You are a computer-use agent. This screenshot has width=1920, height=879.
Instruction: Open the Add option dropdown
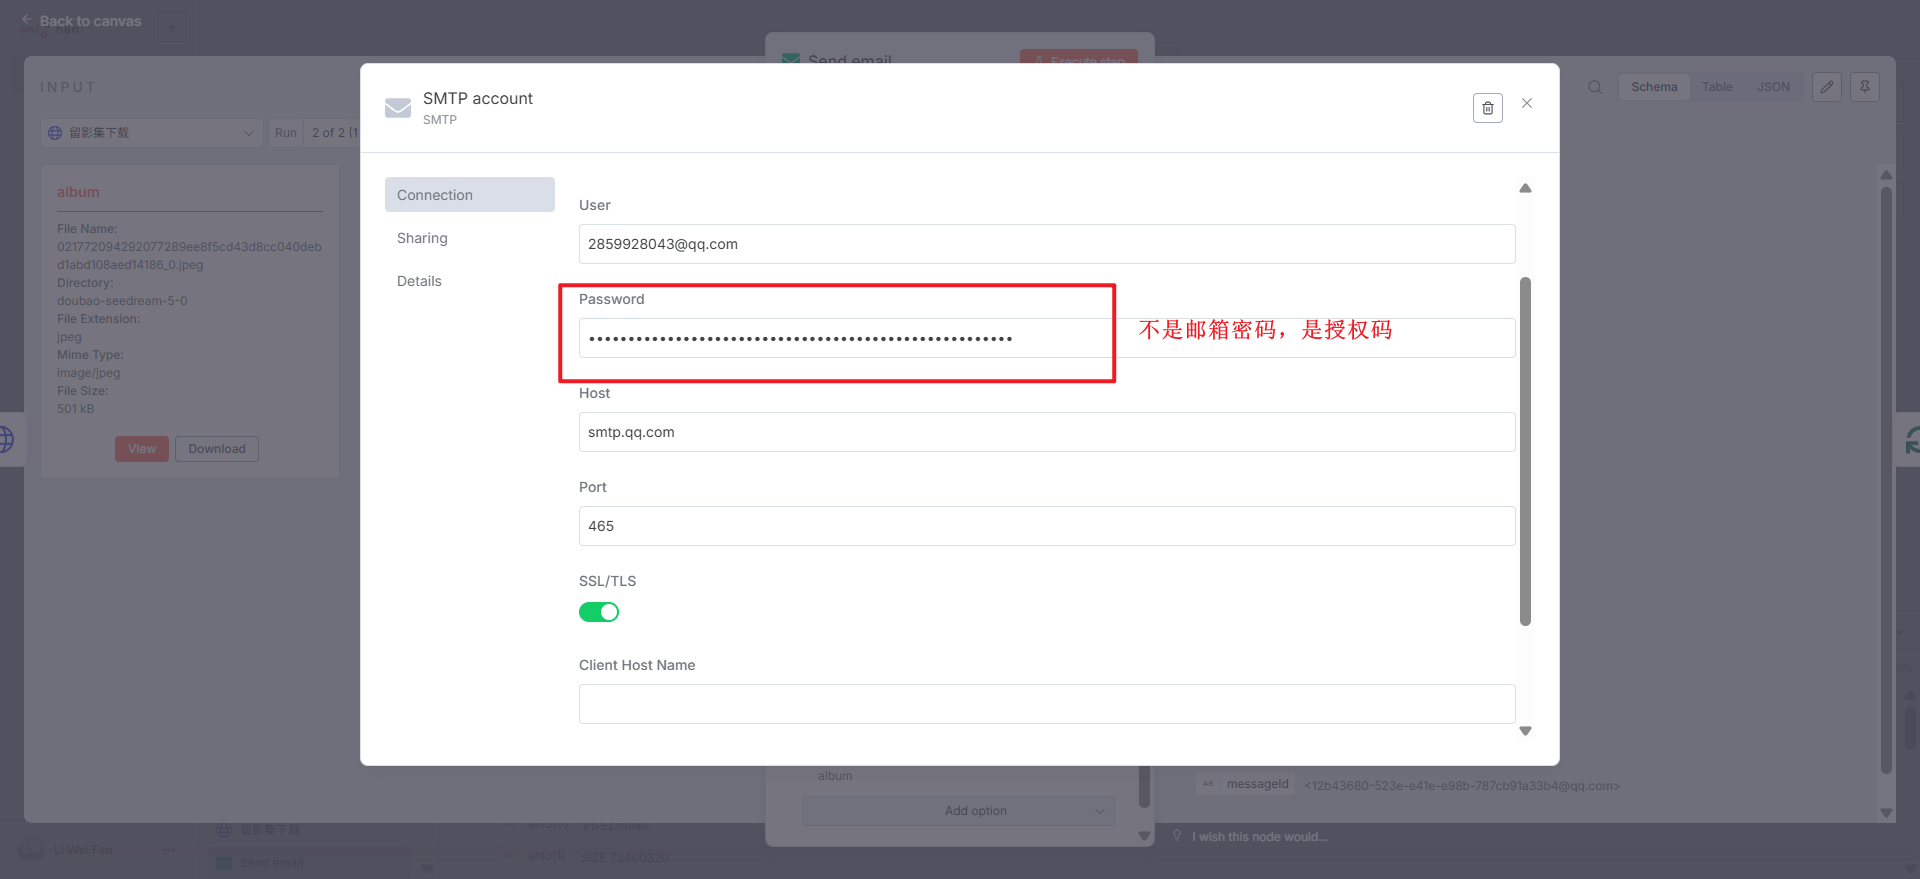(x=958, y=811)
